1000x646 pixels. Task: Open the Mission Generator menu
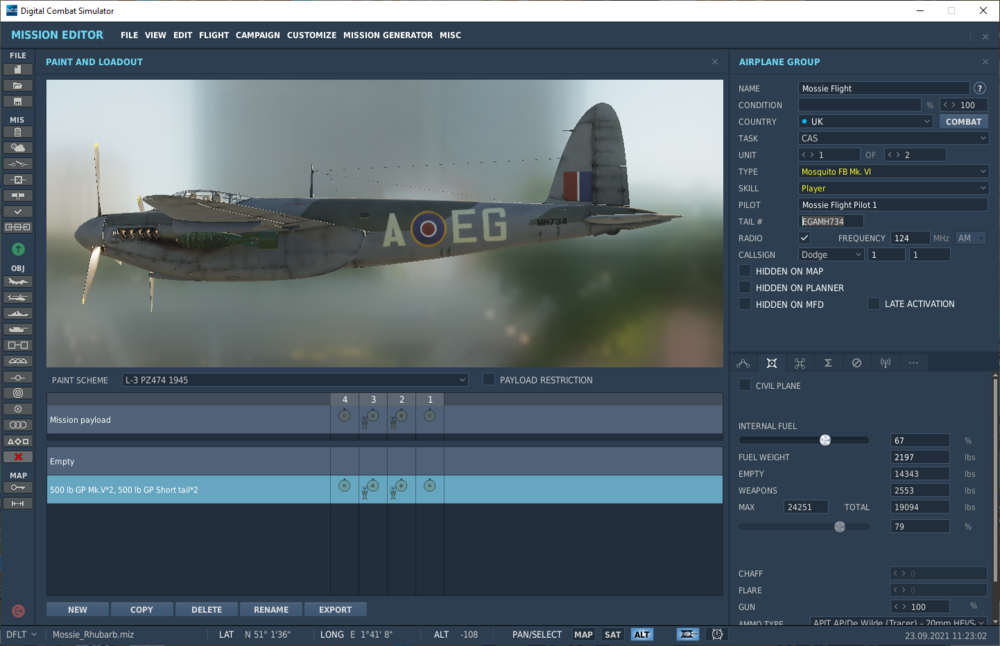coord(388,35)
